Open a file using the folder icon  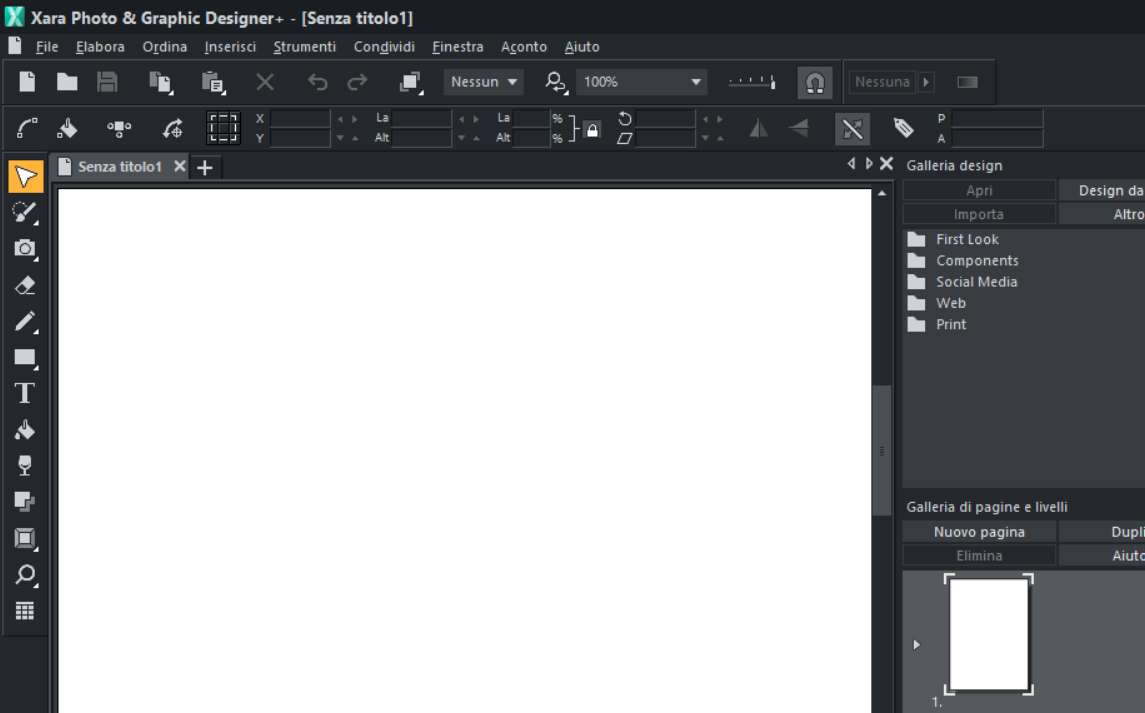pyautogui.click(x=67, y=82)
